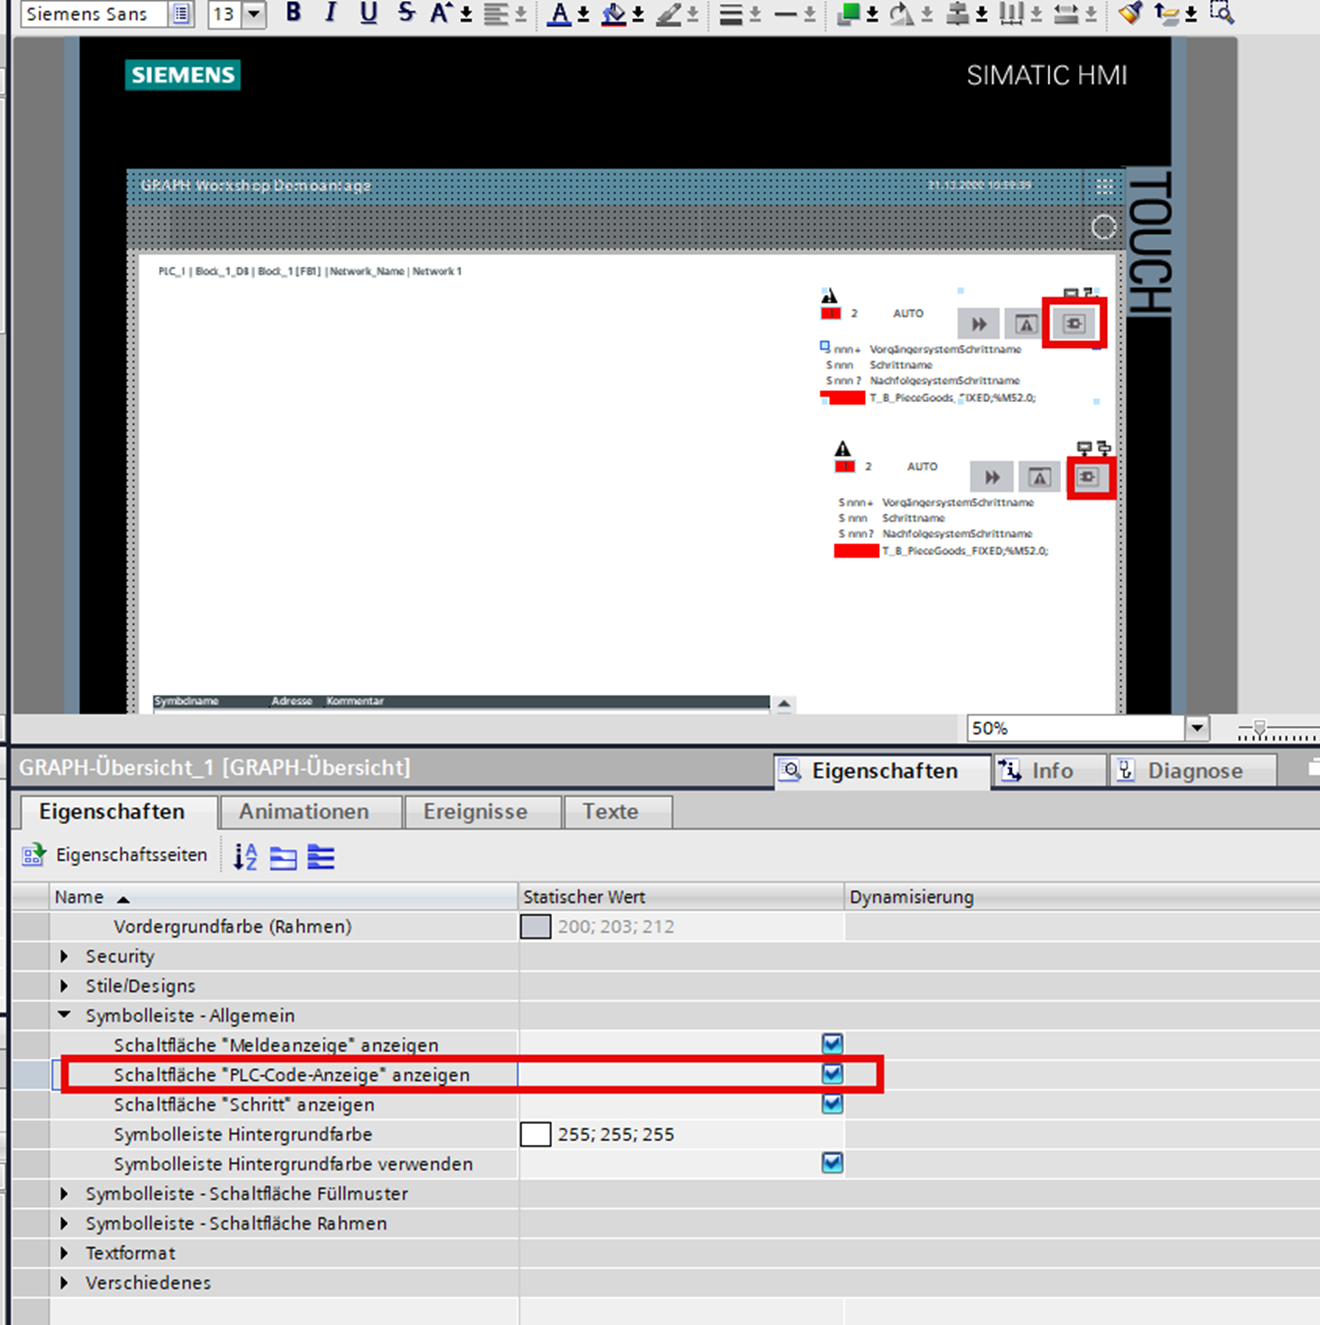Screen dimensions: 1320x1325
Task: Click the "PLC_1 | Block_1_DB" breadcrumb text
Action: tap(204, 271)
